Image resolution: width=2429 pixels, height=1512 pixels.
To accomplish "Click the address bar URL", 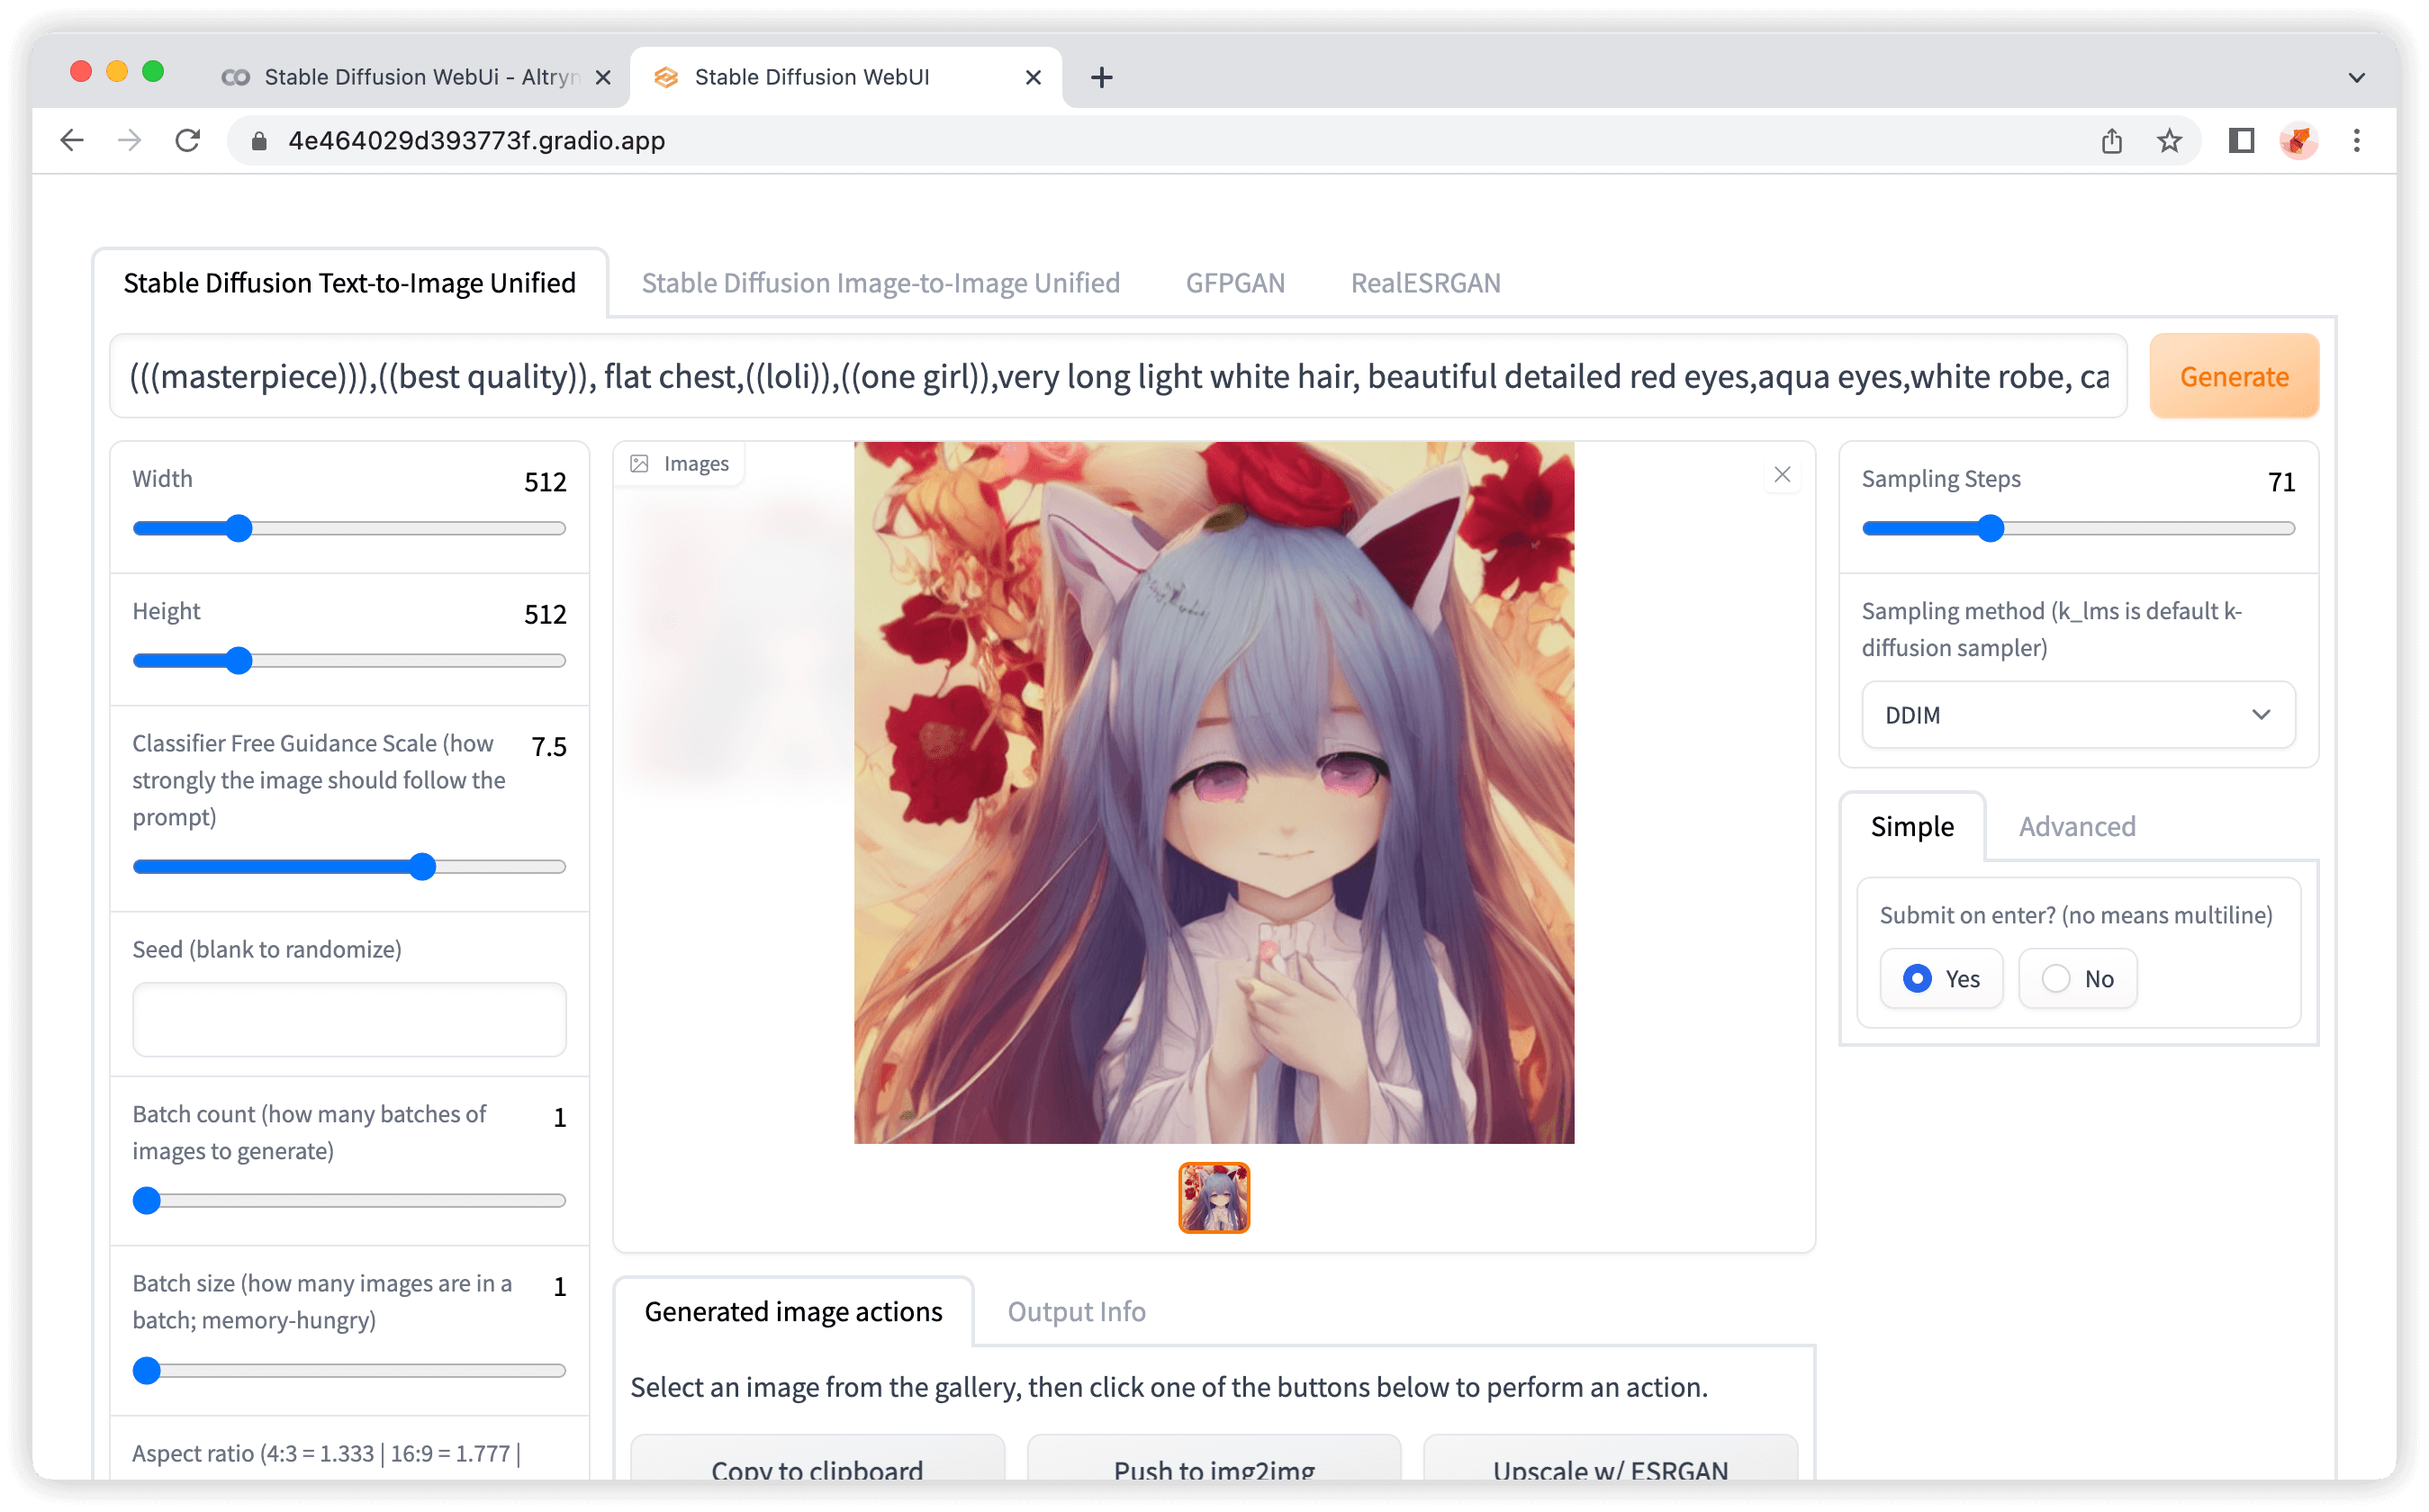I will [x=476, y=140].
